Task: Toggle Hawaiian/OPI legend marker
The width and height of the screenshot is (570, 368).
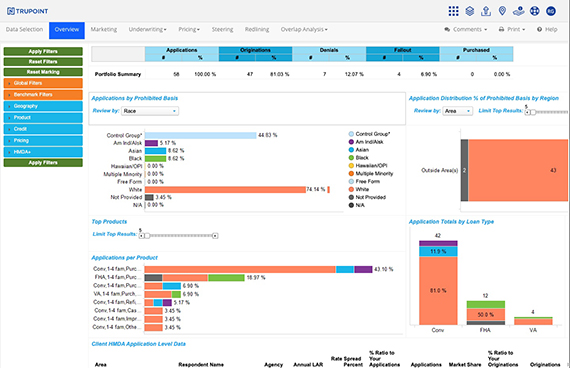Action: [351, 165]
